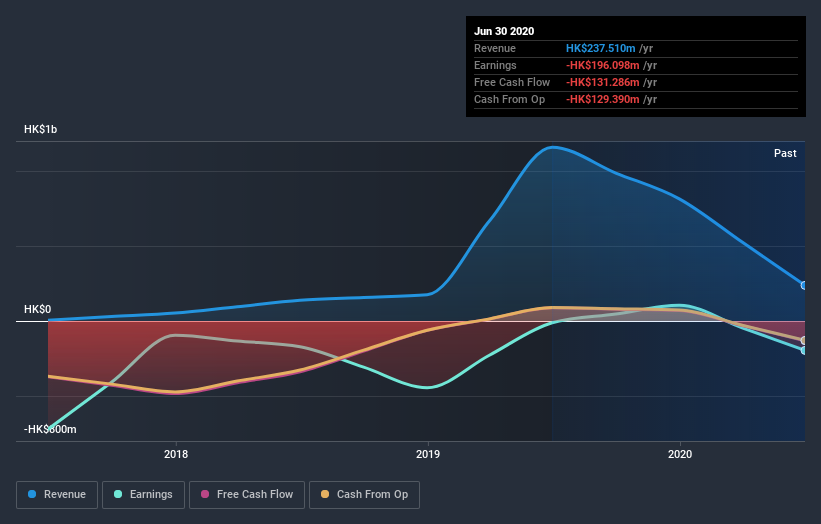Image resolution: width=821 pixels, height=524 pixels.
Task: Click the earnings line trough near 2019
Action: pos(428,387)
